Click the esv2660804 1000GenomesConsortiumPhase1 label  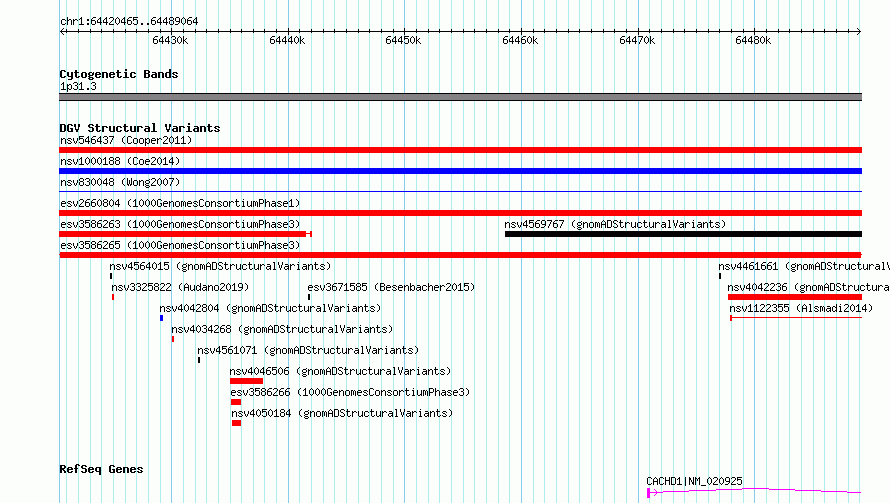click(180, 203)
